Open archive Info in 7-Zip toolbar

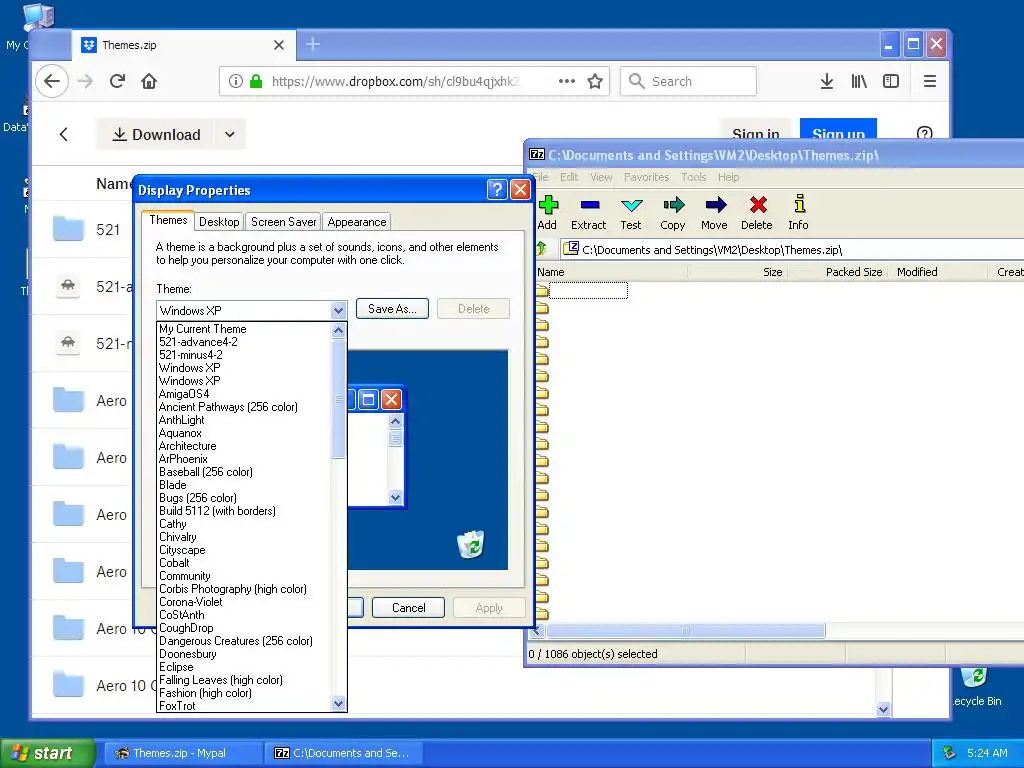coord(799,204)
